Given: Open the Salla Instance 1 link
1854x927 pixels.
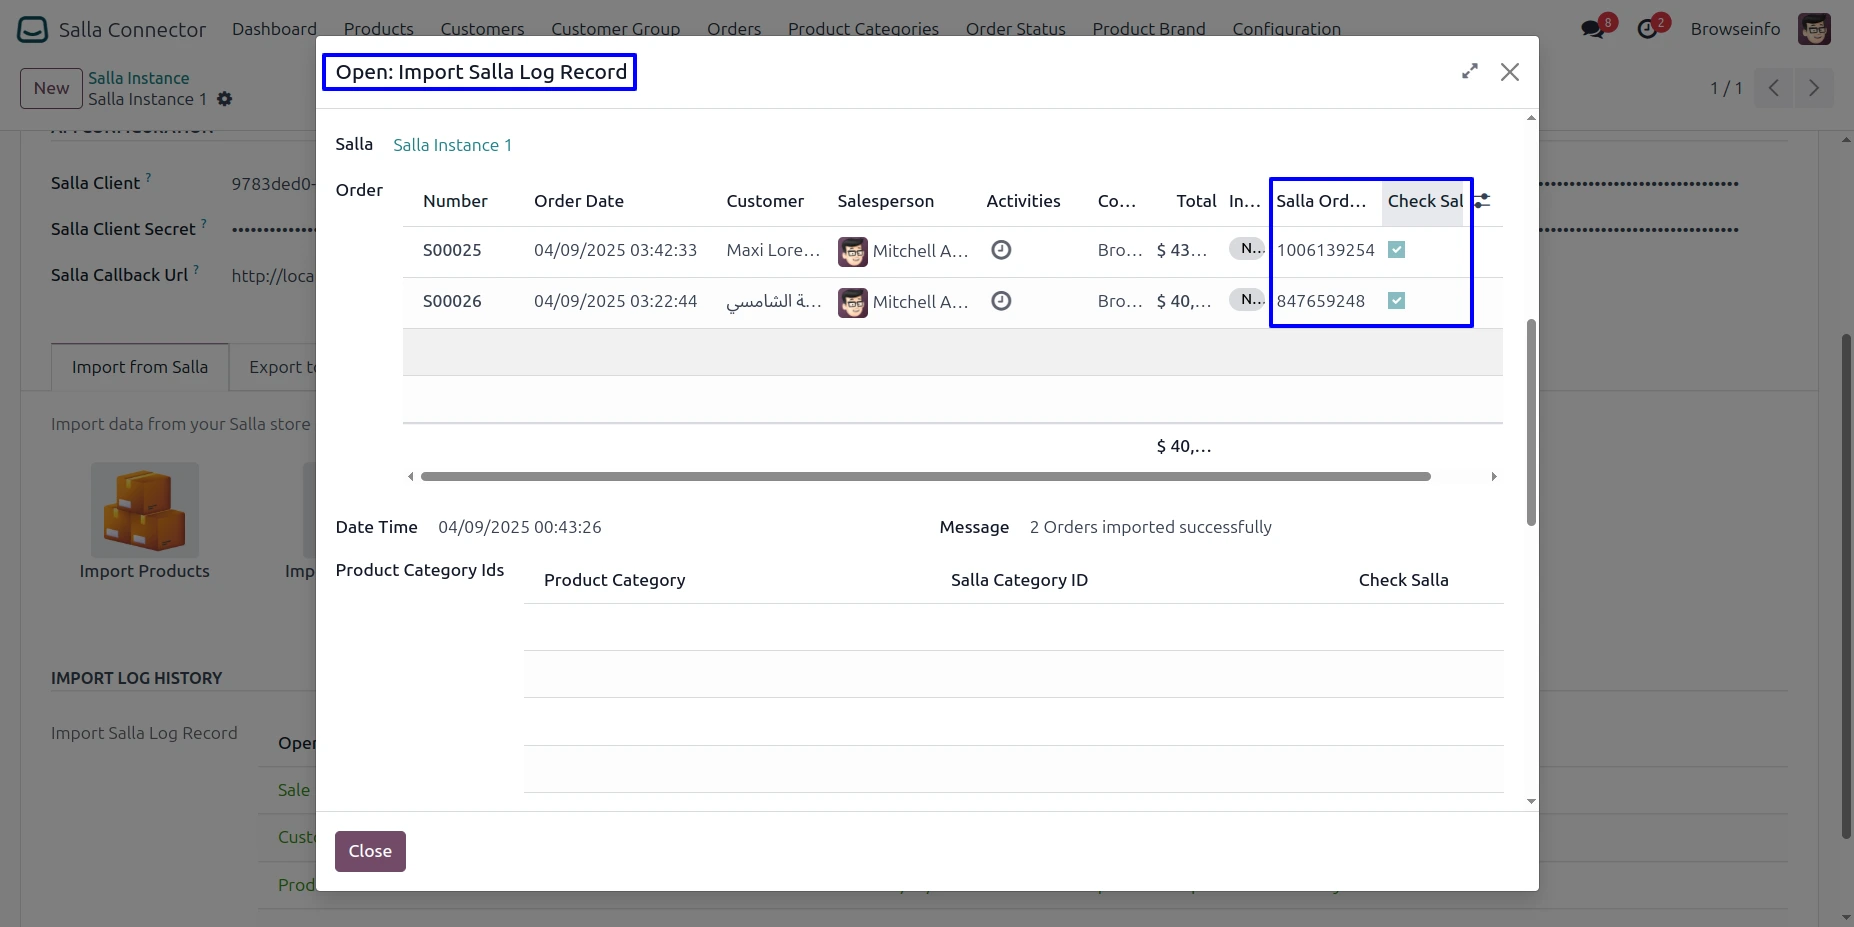Looking at the screenshot, I should (x=452, y=145).
